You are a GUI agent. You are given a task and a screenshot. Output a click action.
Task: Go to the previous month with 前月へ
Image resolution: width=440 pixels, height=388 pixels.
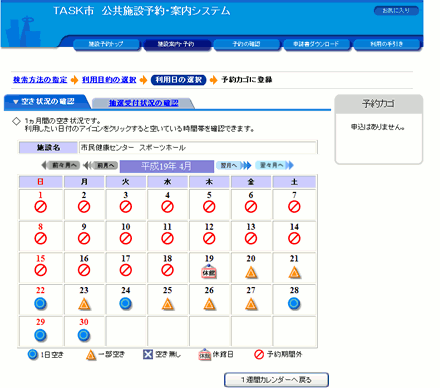(101, 165)
